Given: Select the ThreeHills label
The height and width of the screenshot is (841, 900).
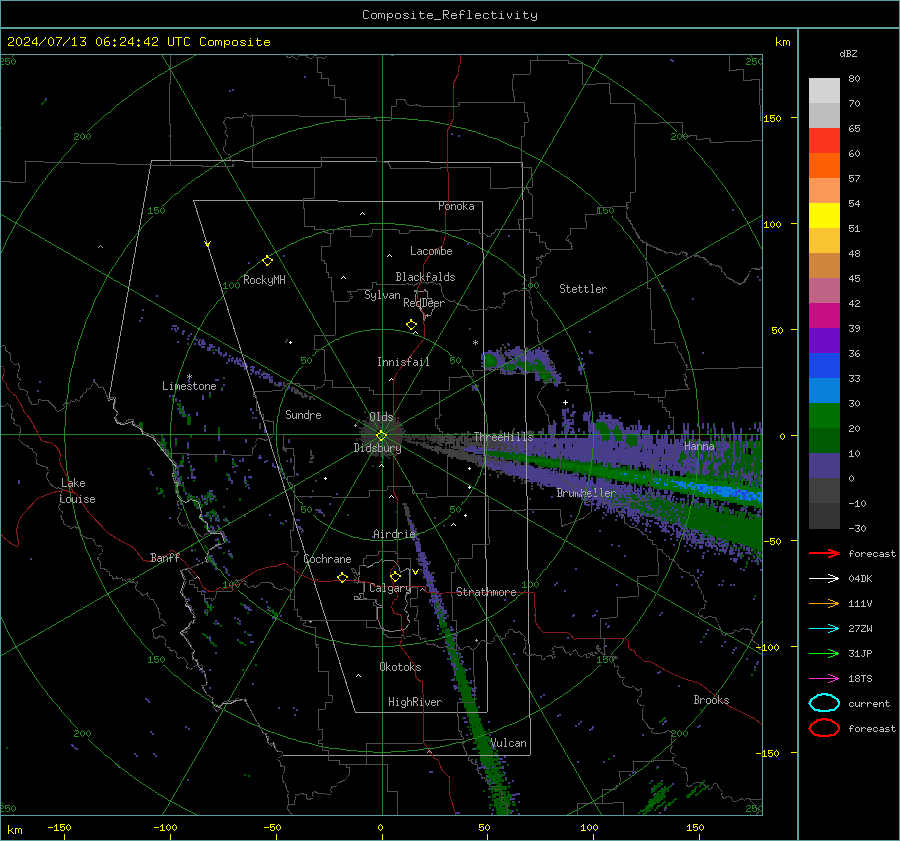Looking at the screenshot, I should pos(503,437).
